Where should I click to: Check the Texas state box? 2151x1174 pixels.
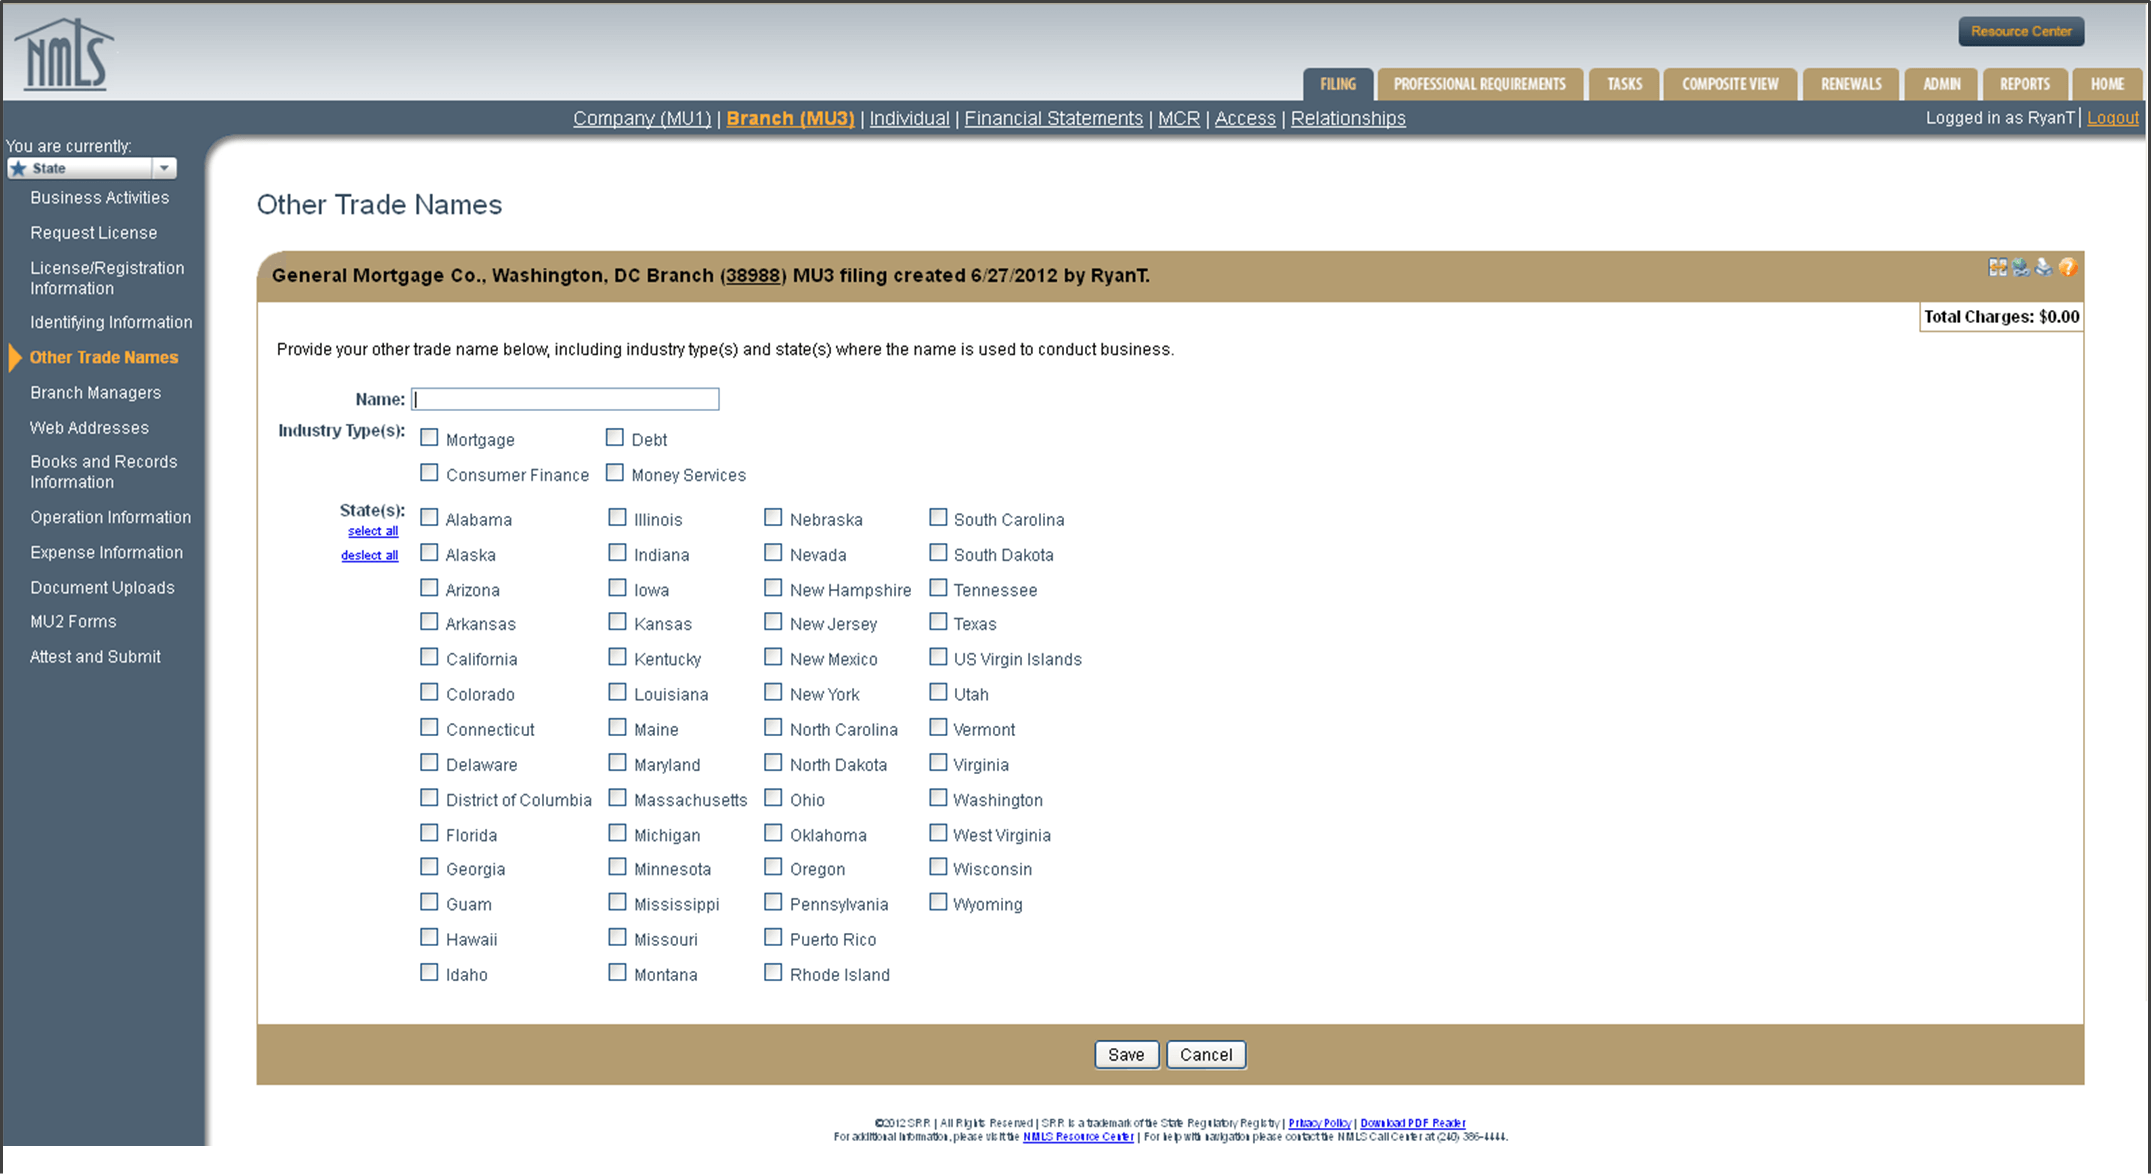click(938, 622)
